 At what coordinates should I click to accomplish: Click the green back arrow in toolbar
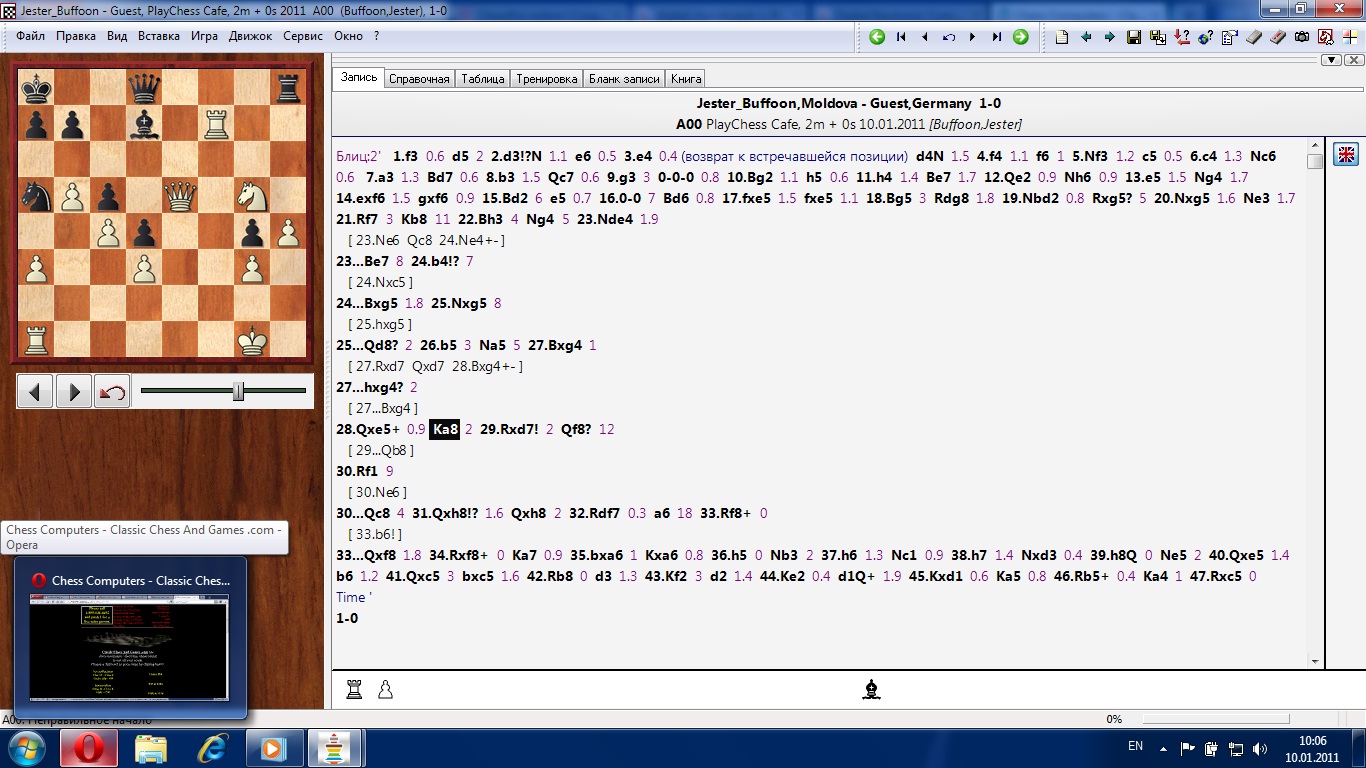[x=877, y=37]
